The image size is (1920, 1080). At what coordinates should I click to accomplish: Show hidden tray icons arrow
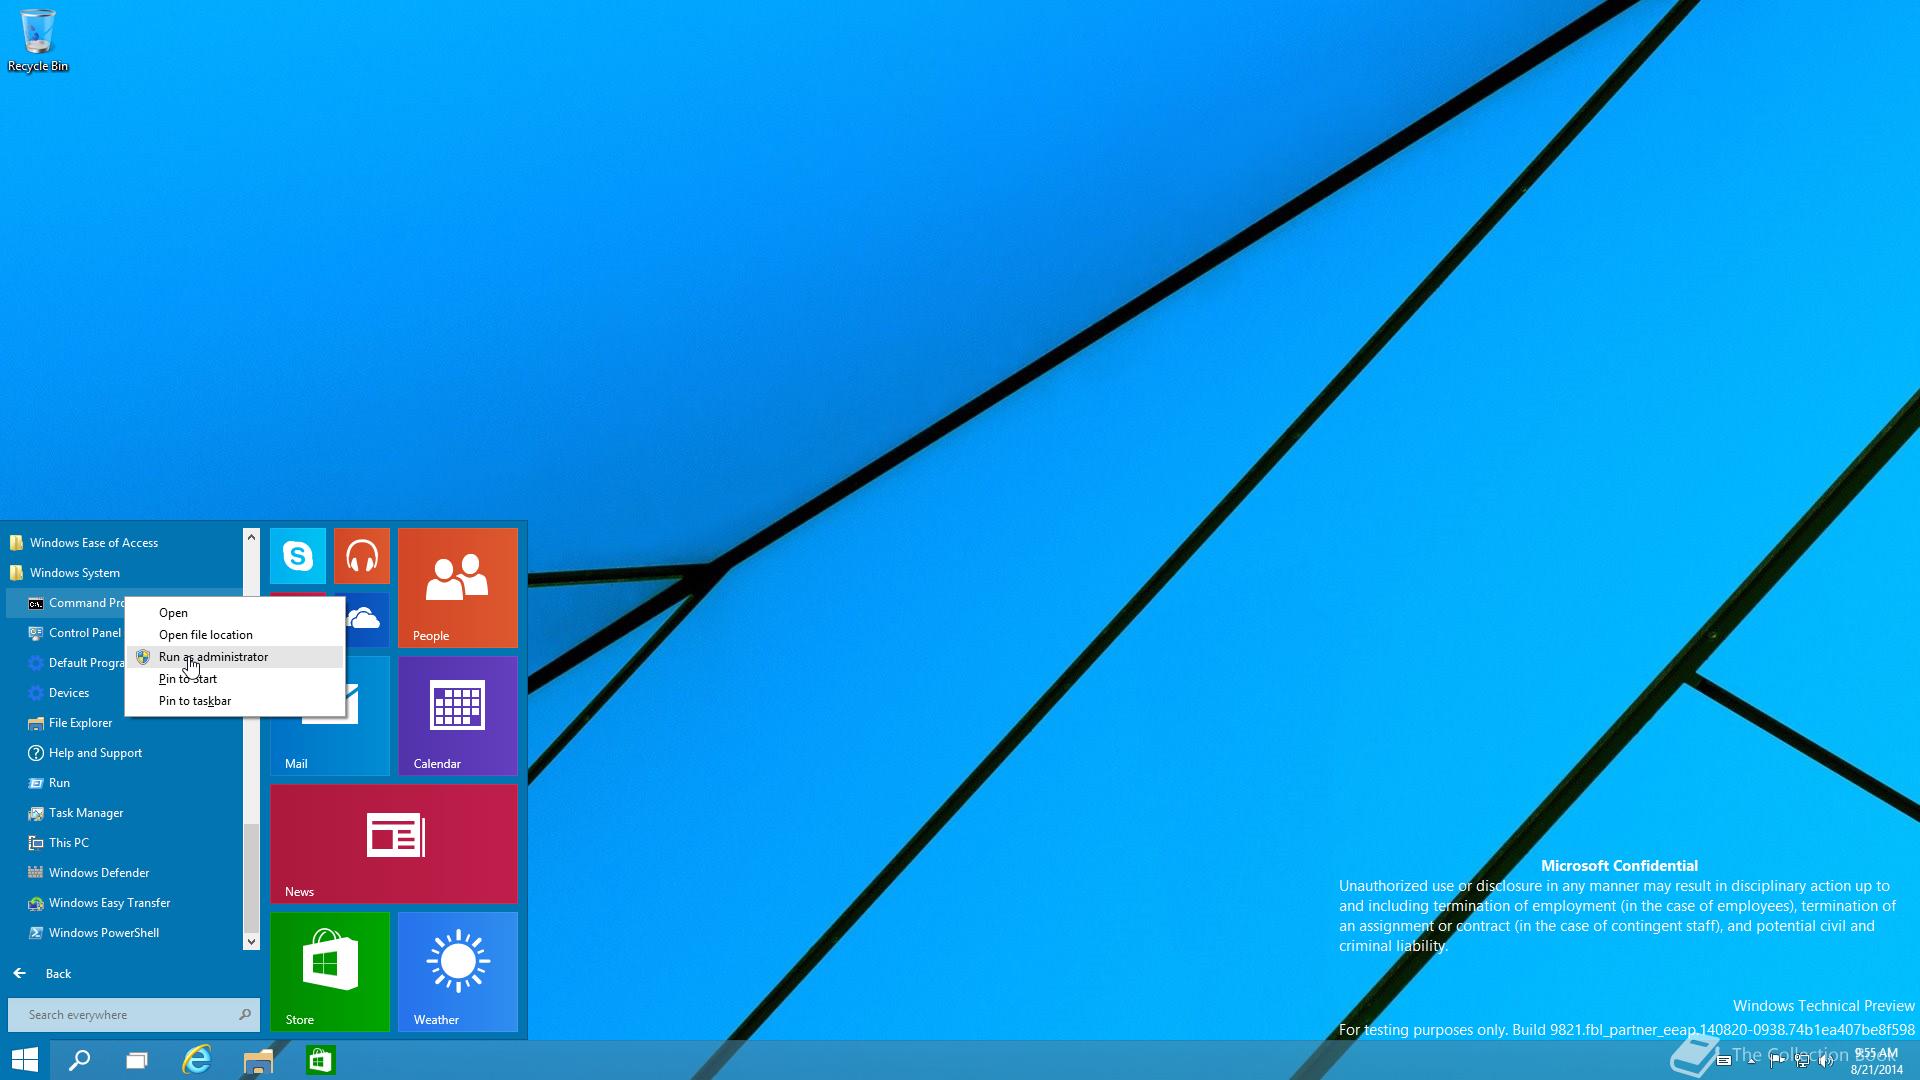1752,1061
